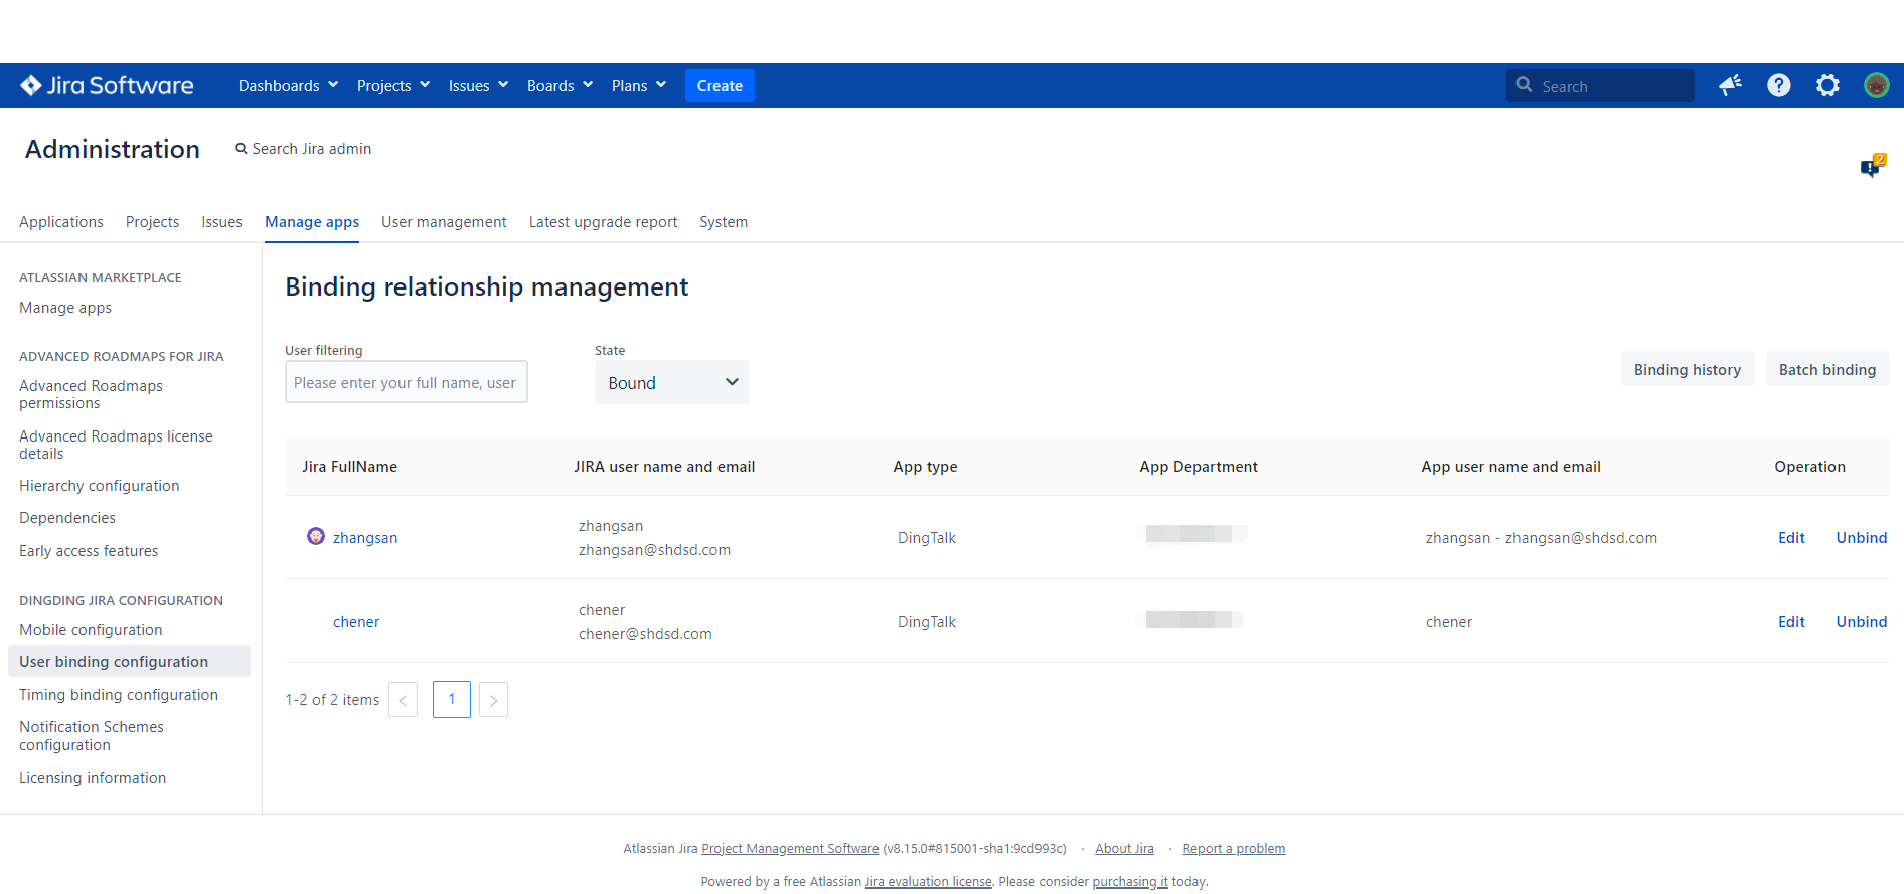Open the help question mark icon
This screenshot has height=894, width=1904.
[1779, 86]
